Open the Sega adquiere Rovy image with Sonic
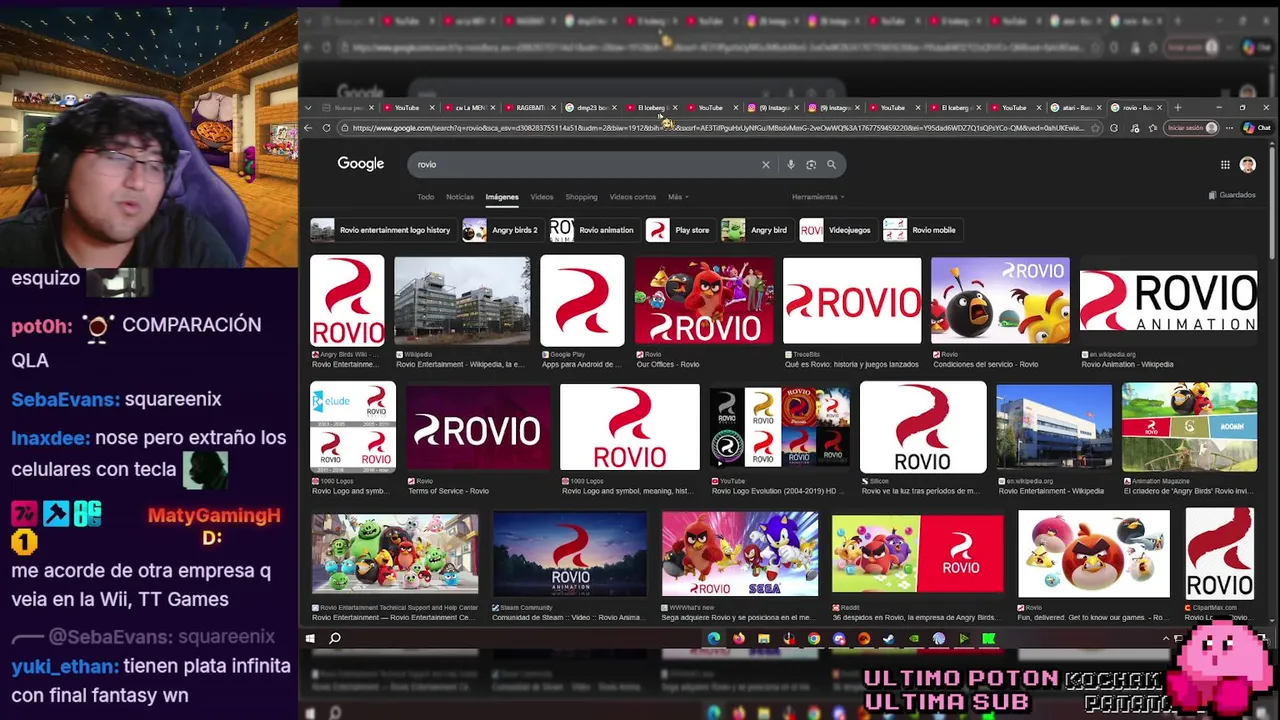 740,553
